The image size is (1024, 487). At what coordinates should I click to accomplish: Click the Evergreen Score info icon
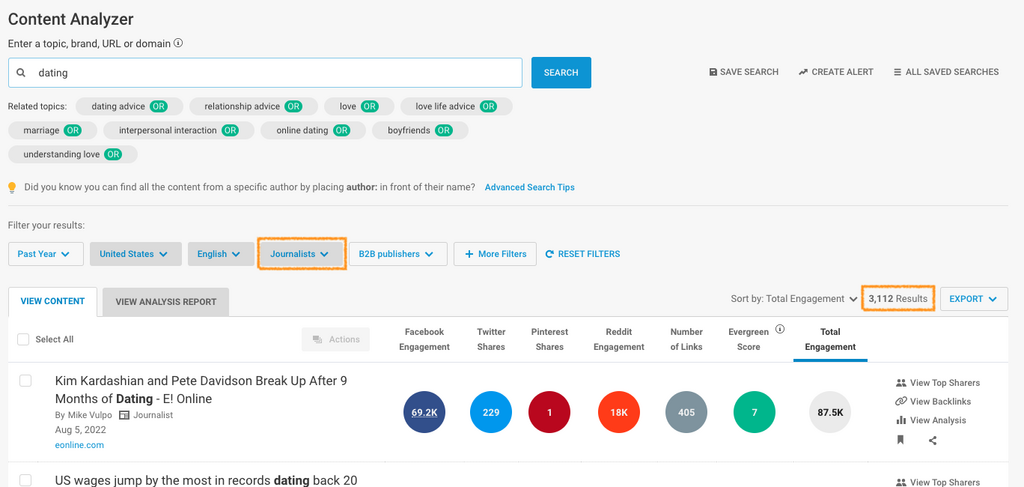coord(780,329)
